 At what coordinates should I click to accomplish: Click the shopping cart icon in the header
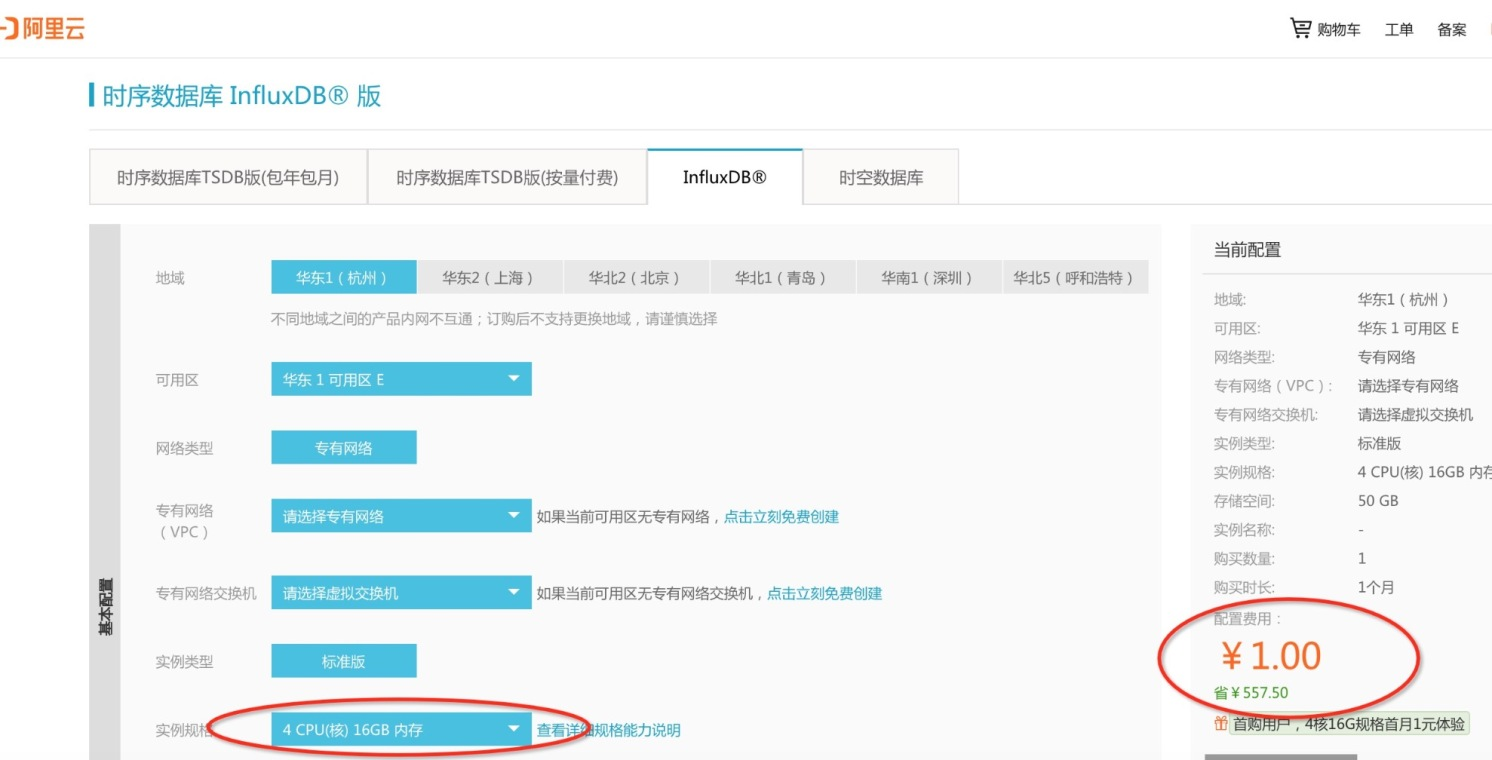[x=1300, y=28]
